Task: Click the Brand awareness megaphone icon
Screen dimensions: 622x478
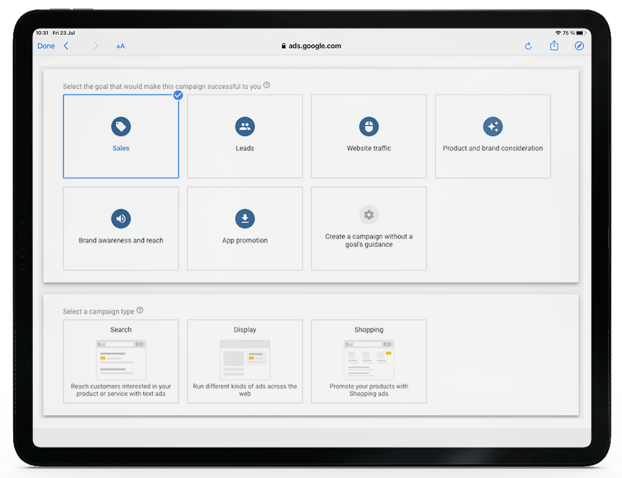Action: point(121,219)
